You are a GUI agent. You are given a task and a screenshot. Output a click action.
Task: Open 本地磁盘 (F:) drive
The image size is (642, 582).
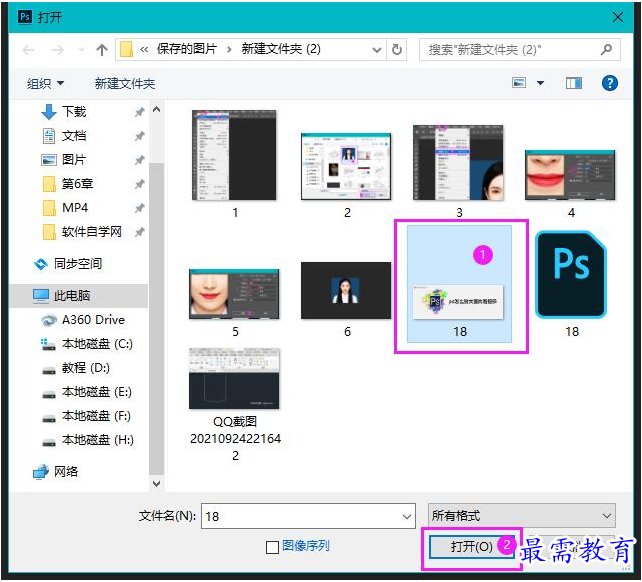[96, 416]
